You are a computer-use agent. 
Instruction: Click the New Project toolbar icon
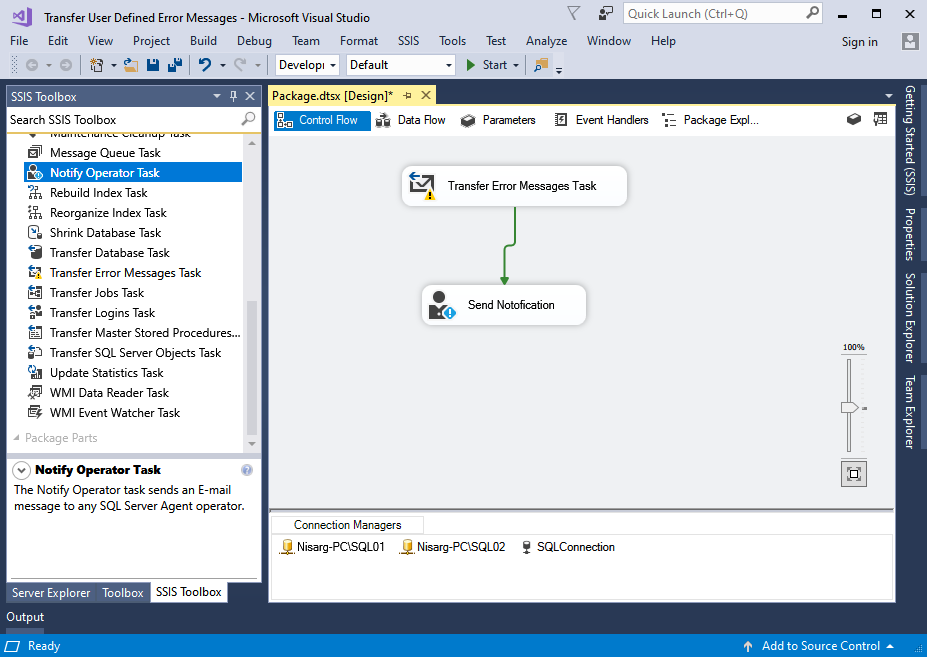tap(96, 65)
